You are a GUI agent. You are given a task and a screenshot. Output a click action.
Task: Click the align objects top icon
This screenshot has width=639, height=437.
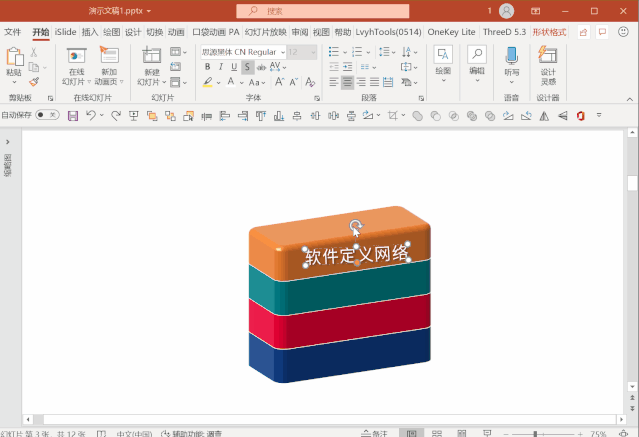pyautogui.click(x=261, y=116)
